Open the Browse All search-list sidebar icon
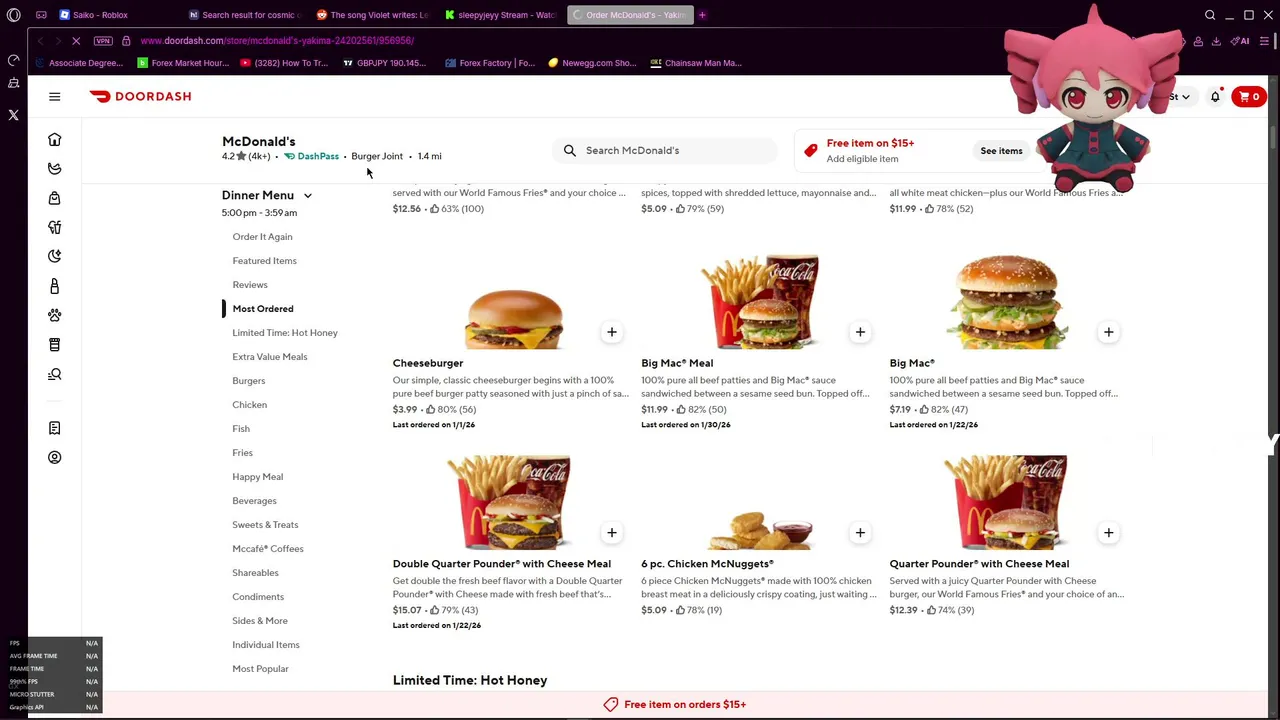Screen dimensions: 1280x720 (55, 374)
